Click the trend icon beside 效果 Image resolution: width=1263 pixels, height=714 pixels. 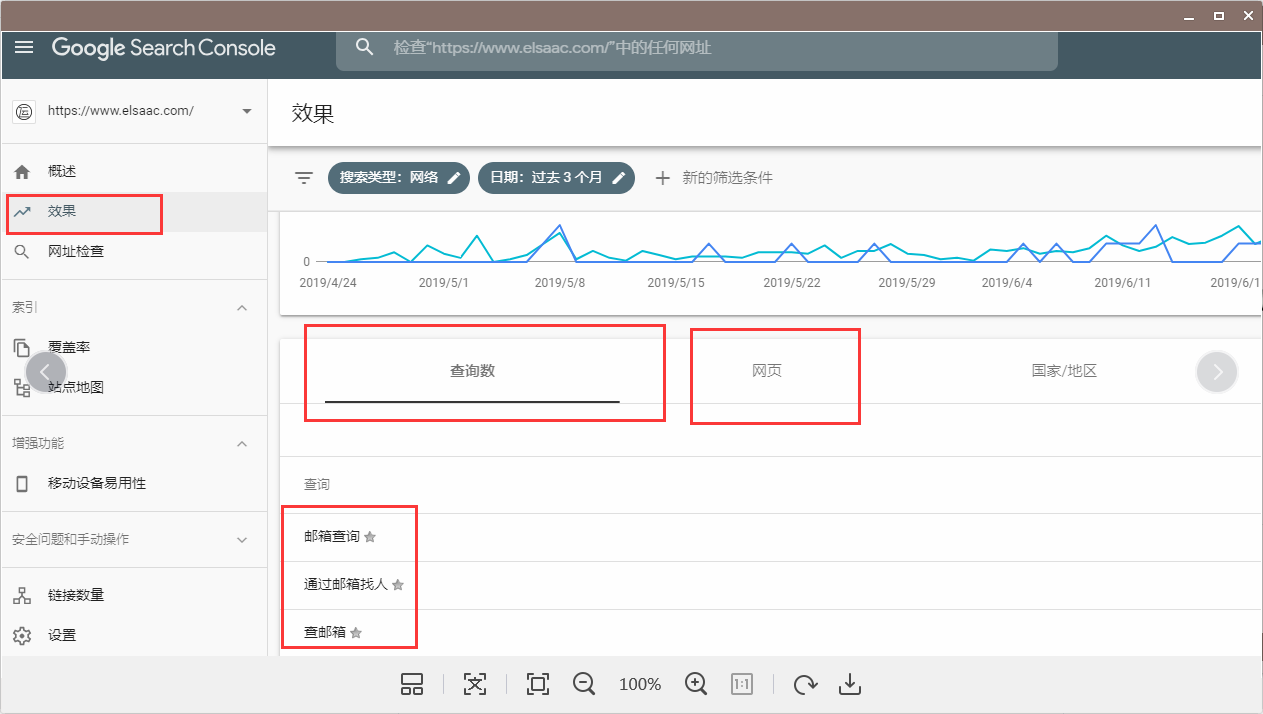click(x=22, y=212)
